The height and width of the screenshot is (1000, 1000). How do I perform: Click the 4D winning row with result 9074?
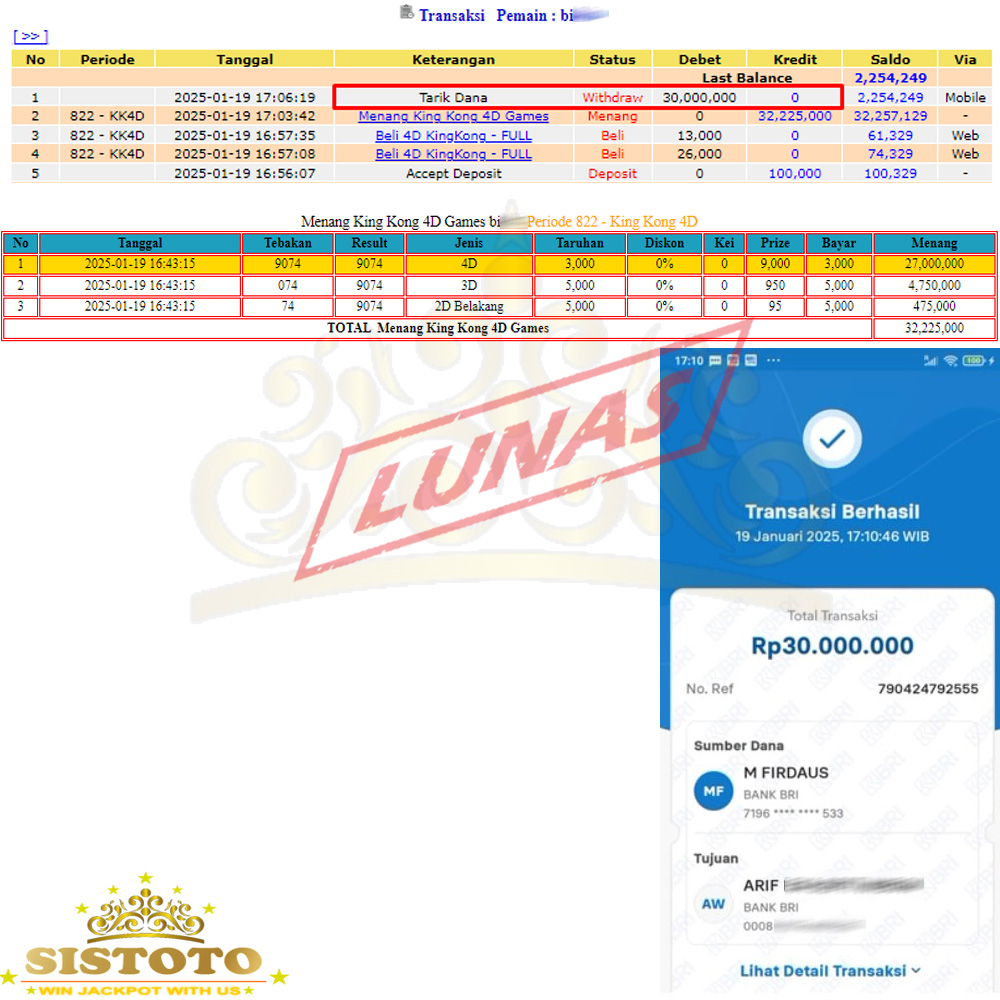[x=469, y=264]
